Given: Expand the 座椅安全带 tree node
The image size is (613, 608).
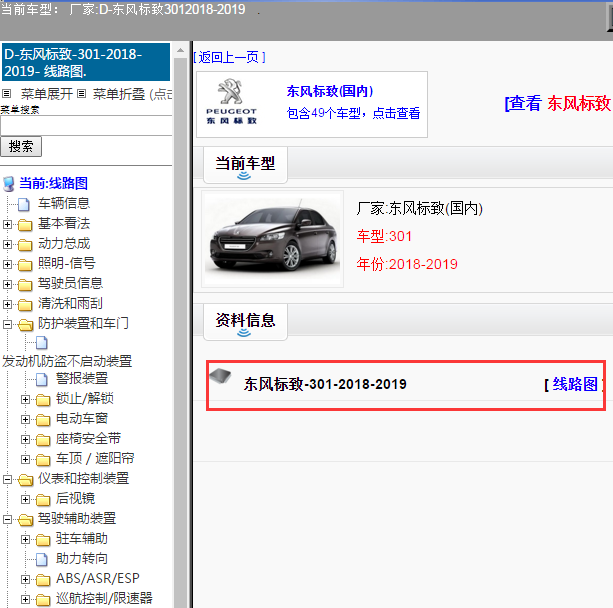Looking at the screenshot, I should coord(25,439).
